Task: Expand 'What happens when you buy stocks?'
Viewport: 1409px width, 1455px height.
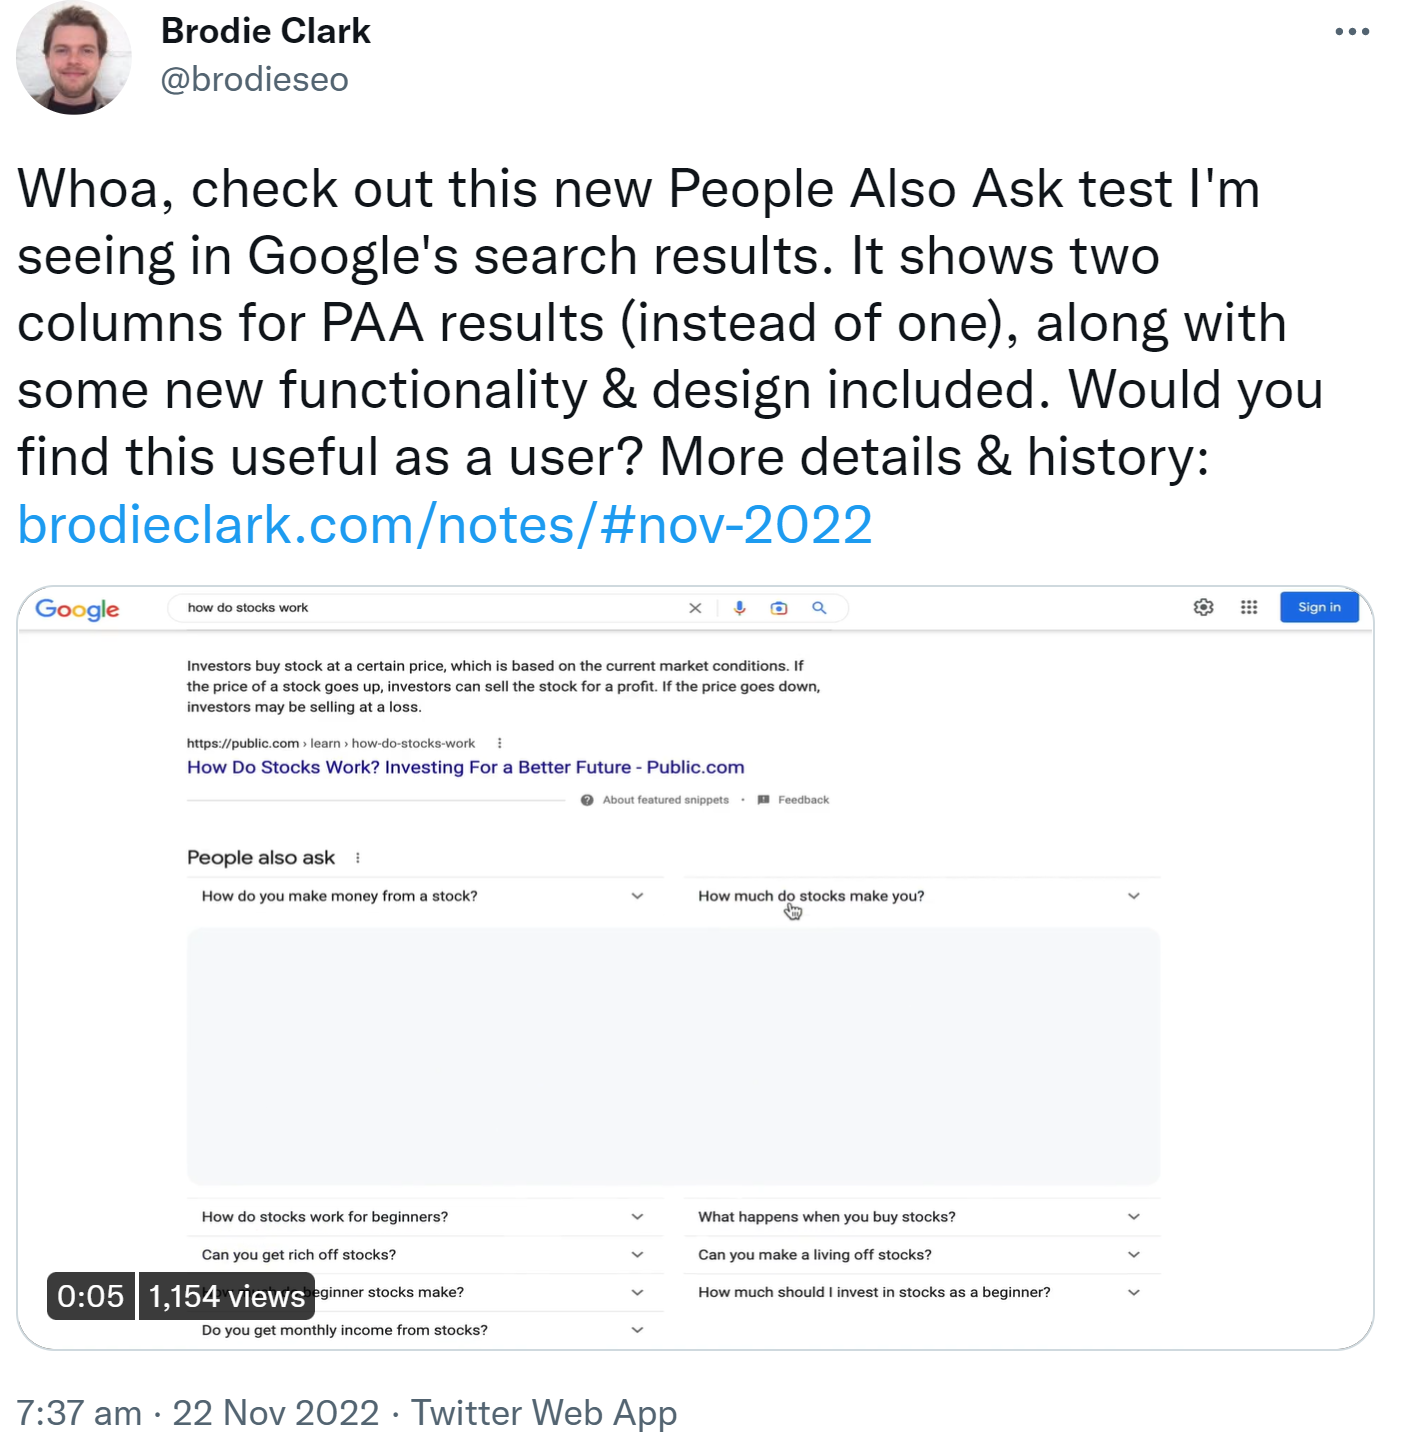Action: [x=1133, y=1216]
